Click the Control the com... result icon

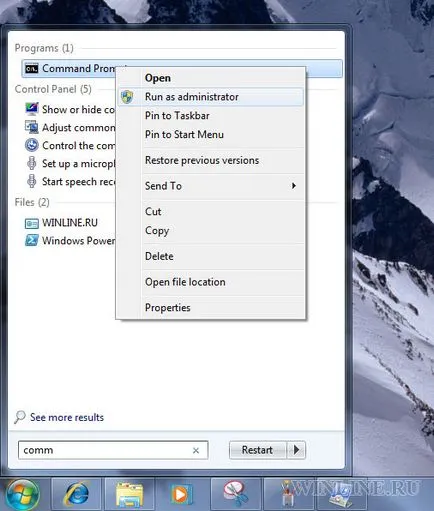pos(32,145)
